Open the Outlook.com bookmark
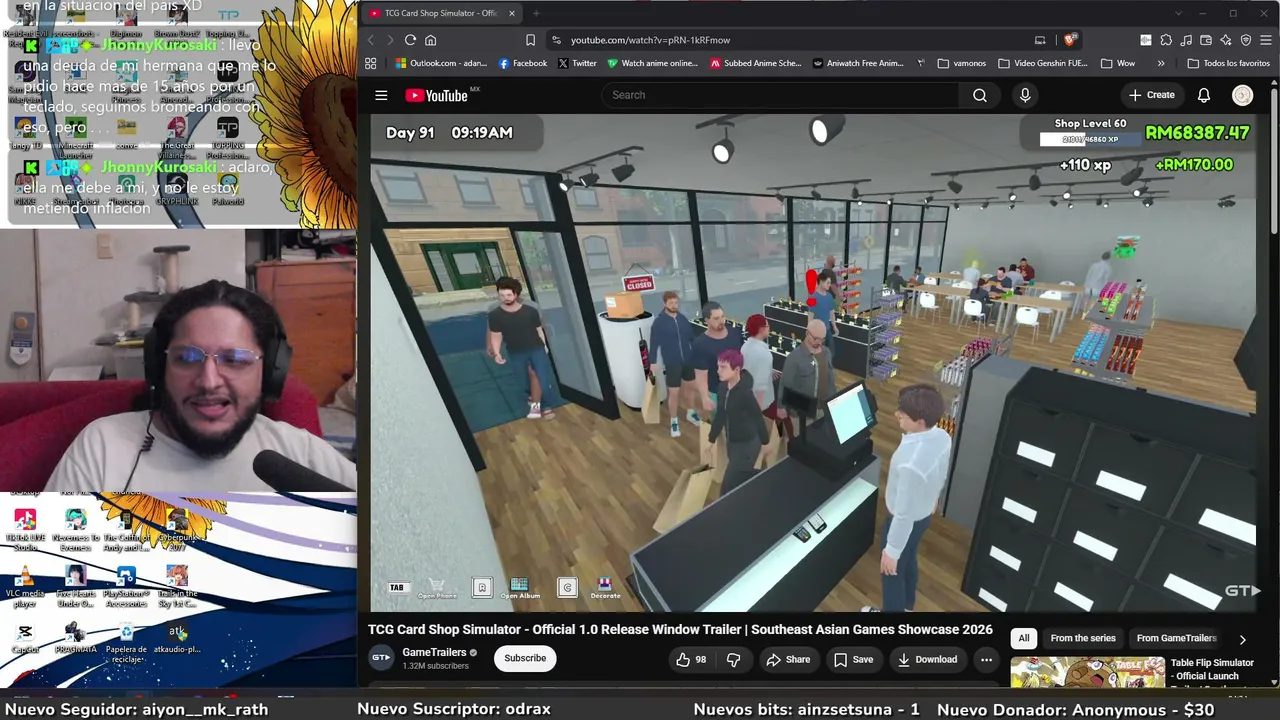Screen dimensions: 1280x720 (x=440, y=63)
